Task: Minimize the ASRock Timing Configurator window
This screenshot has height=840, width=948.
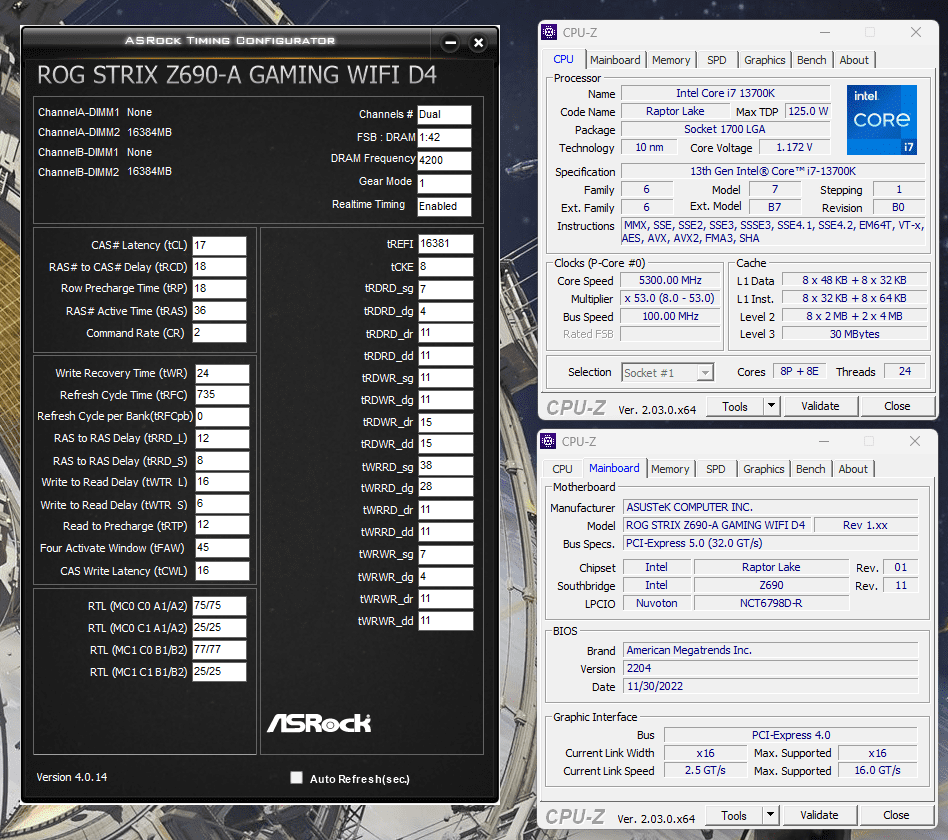Action: 450,42
